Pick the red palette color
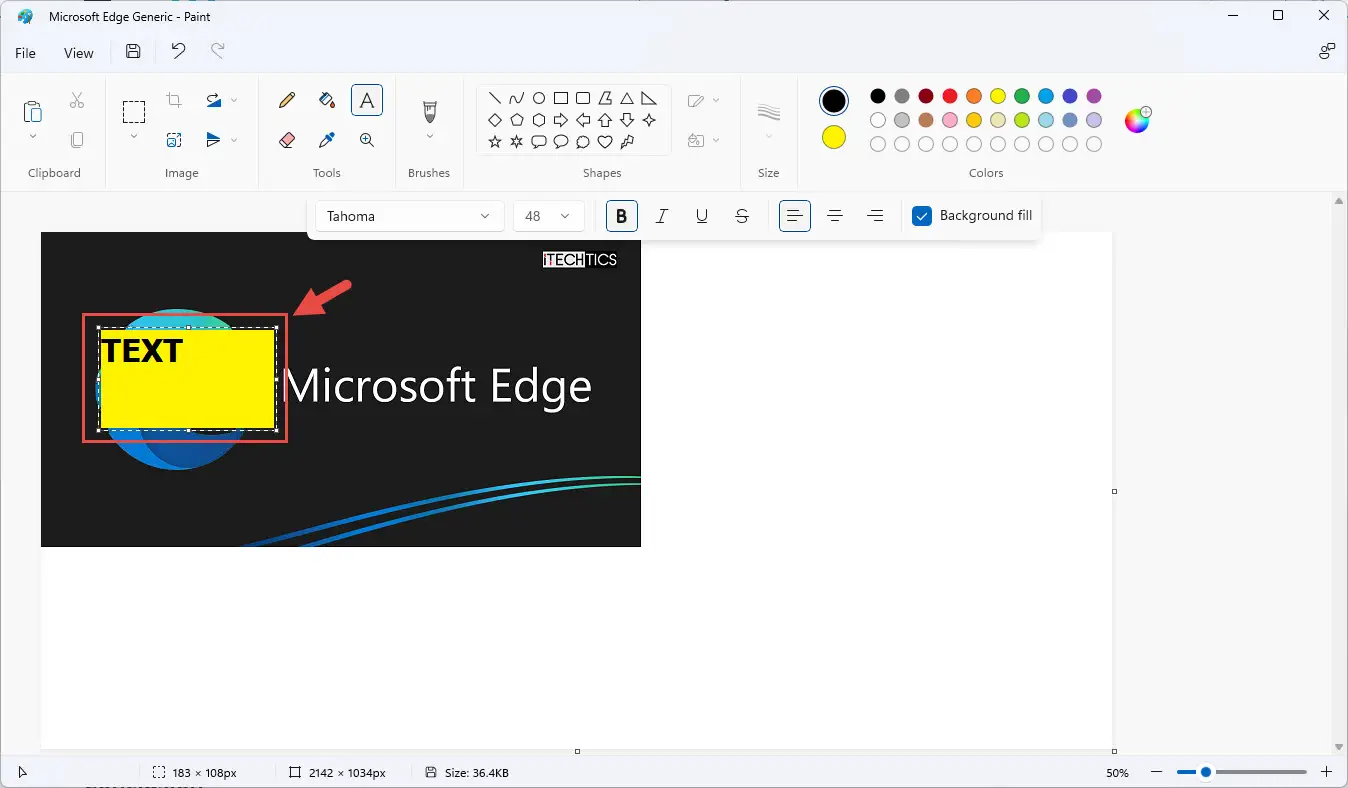Viewport: 1348px width, 788px height. coord(950,96)
